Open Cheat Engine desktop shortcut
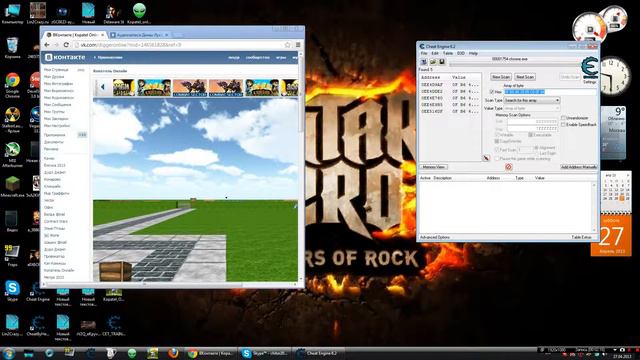This screenshot has height=360, width=640. coord(38,291)
